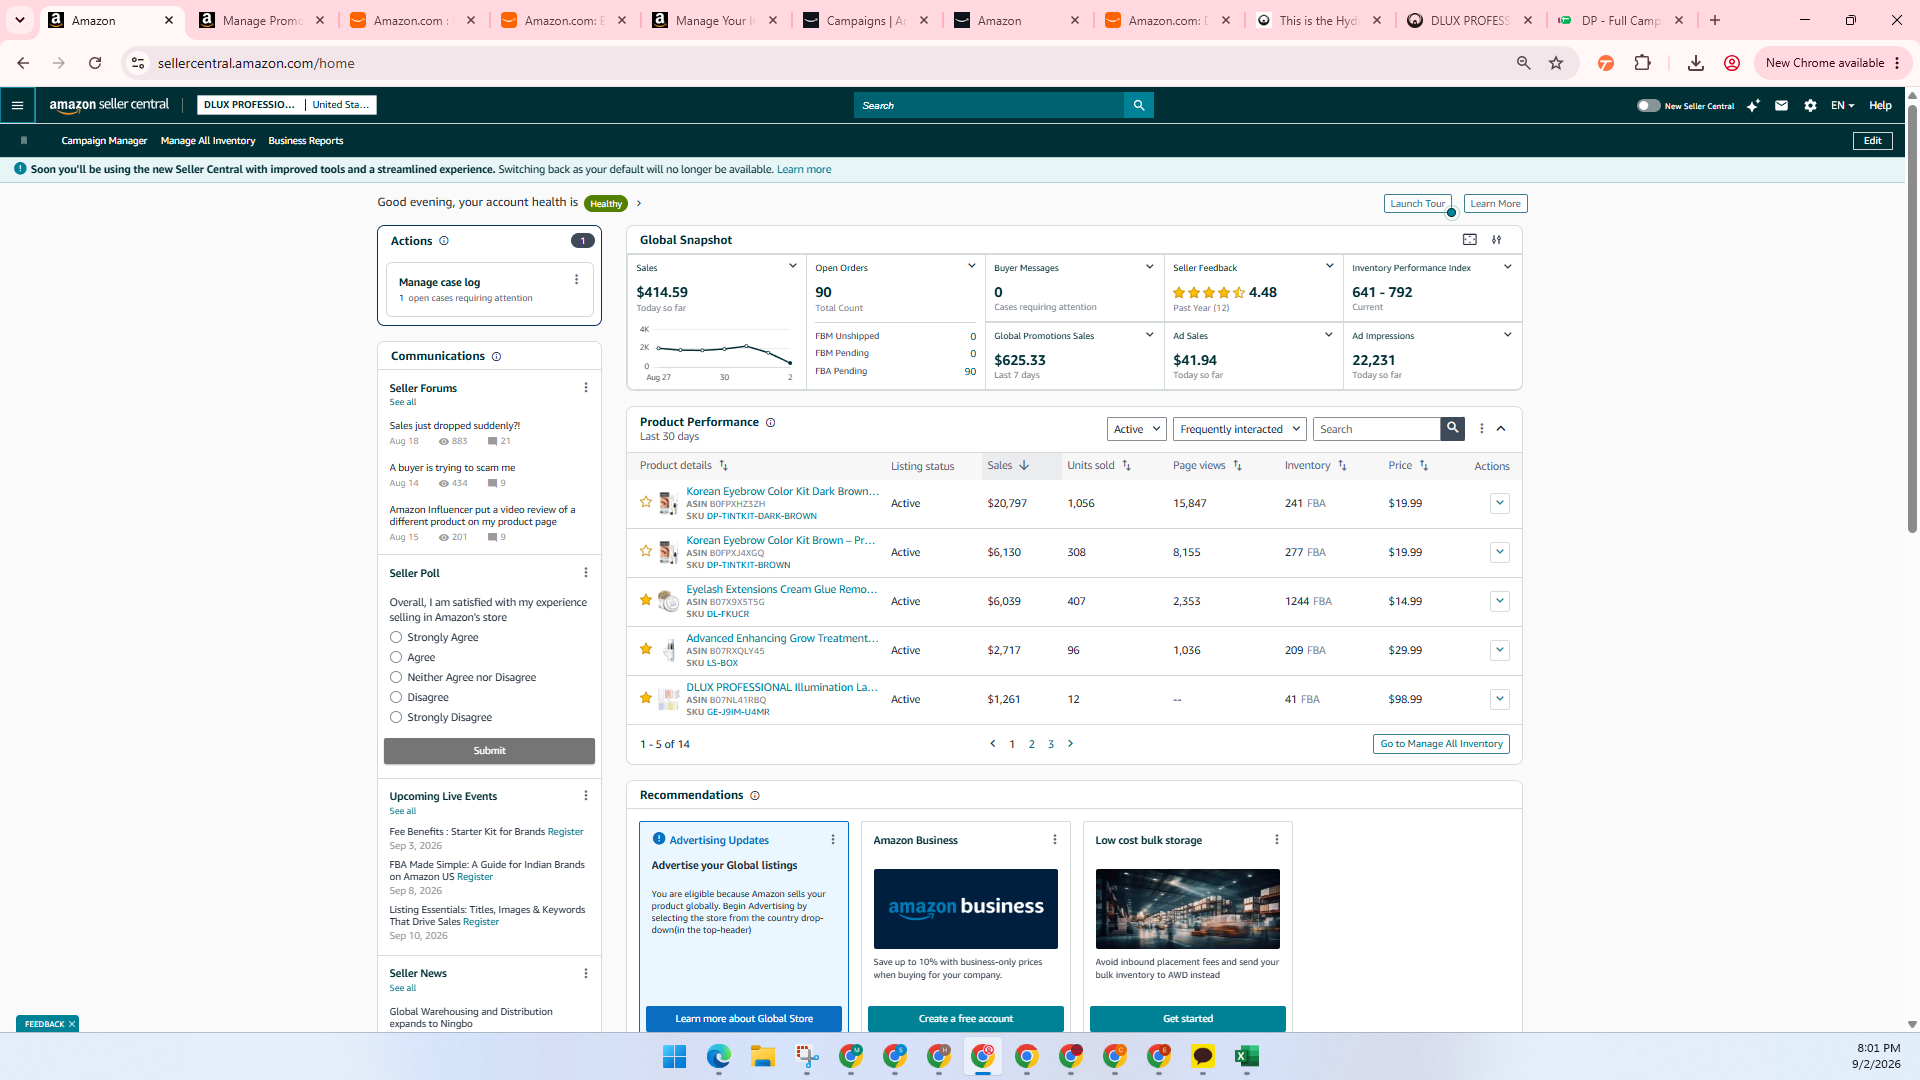Viewport: 1920px width, 1080px height.
Task: Click Go to Manage All Inventory button
Action: click(1441, 744)
